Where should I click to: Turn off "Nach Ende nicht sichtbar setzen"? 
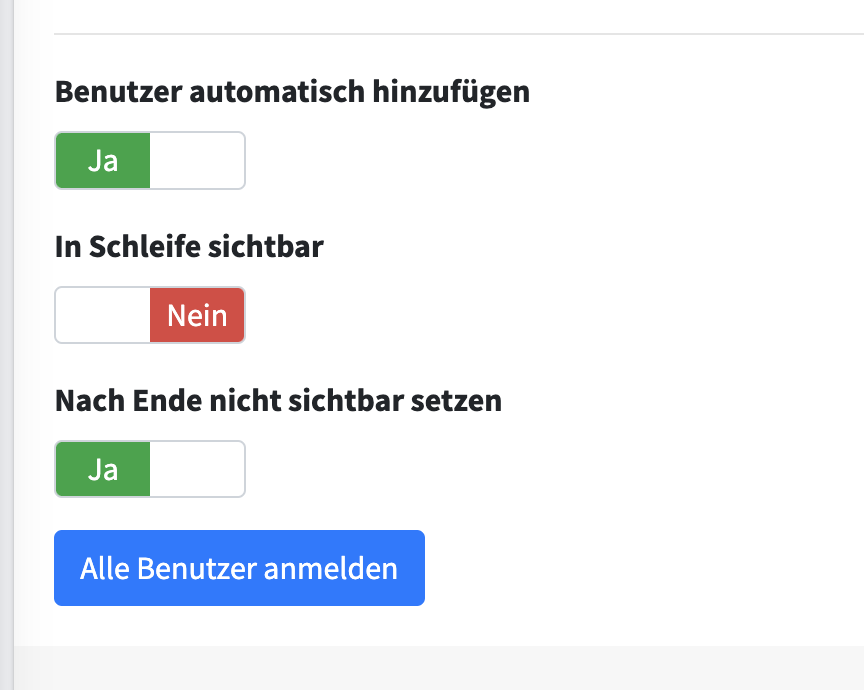click(150, 469)
